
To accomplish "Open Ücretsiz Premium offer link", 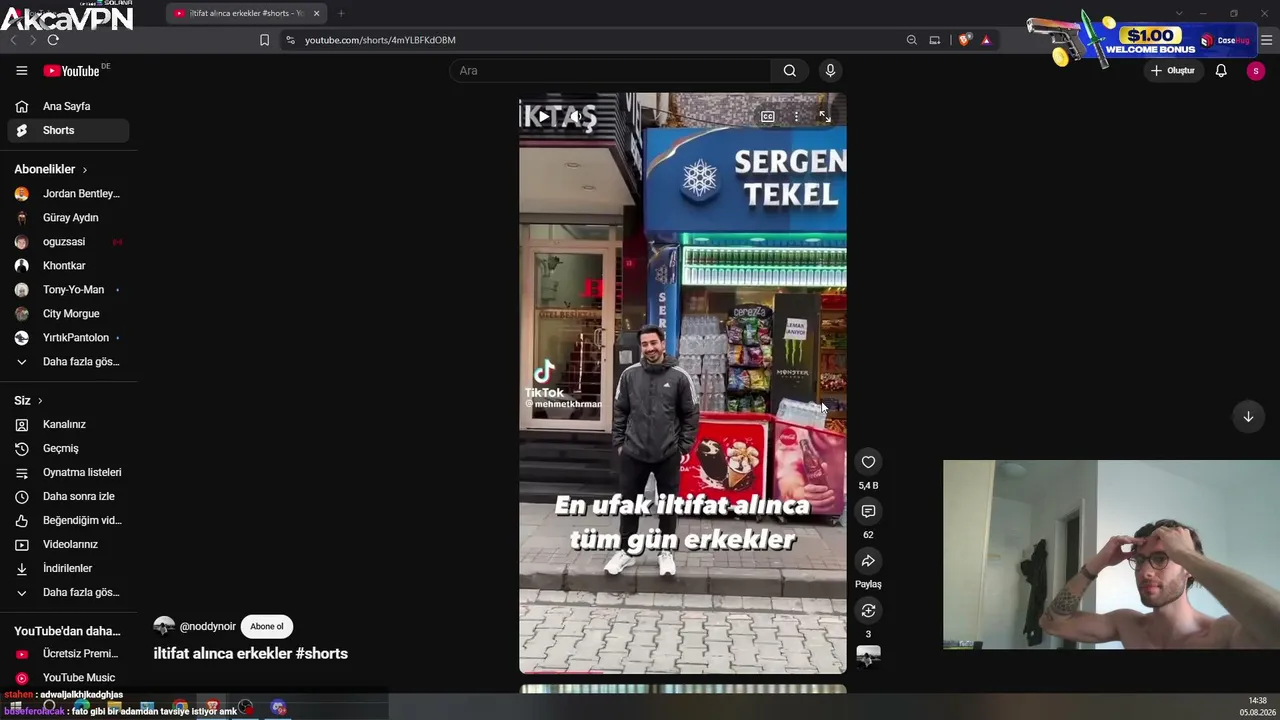I will 68,654.
